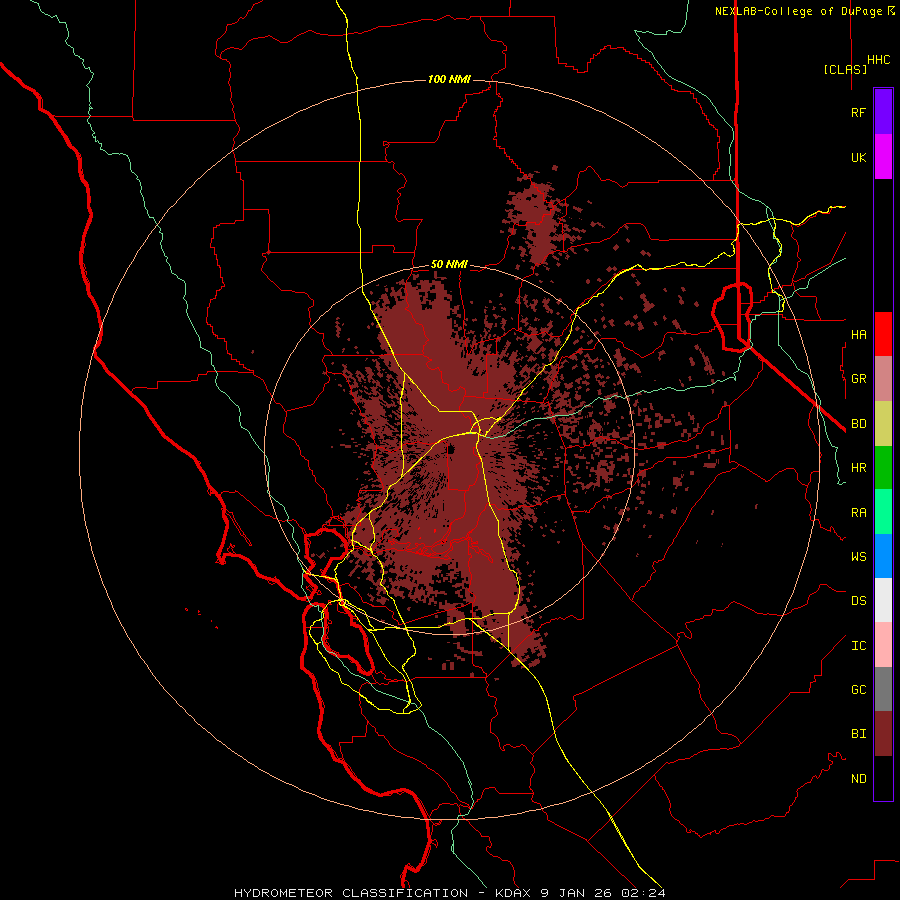Pick the HR green legend swatch

point(883,468)
